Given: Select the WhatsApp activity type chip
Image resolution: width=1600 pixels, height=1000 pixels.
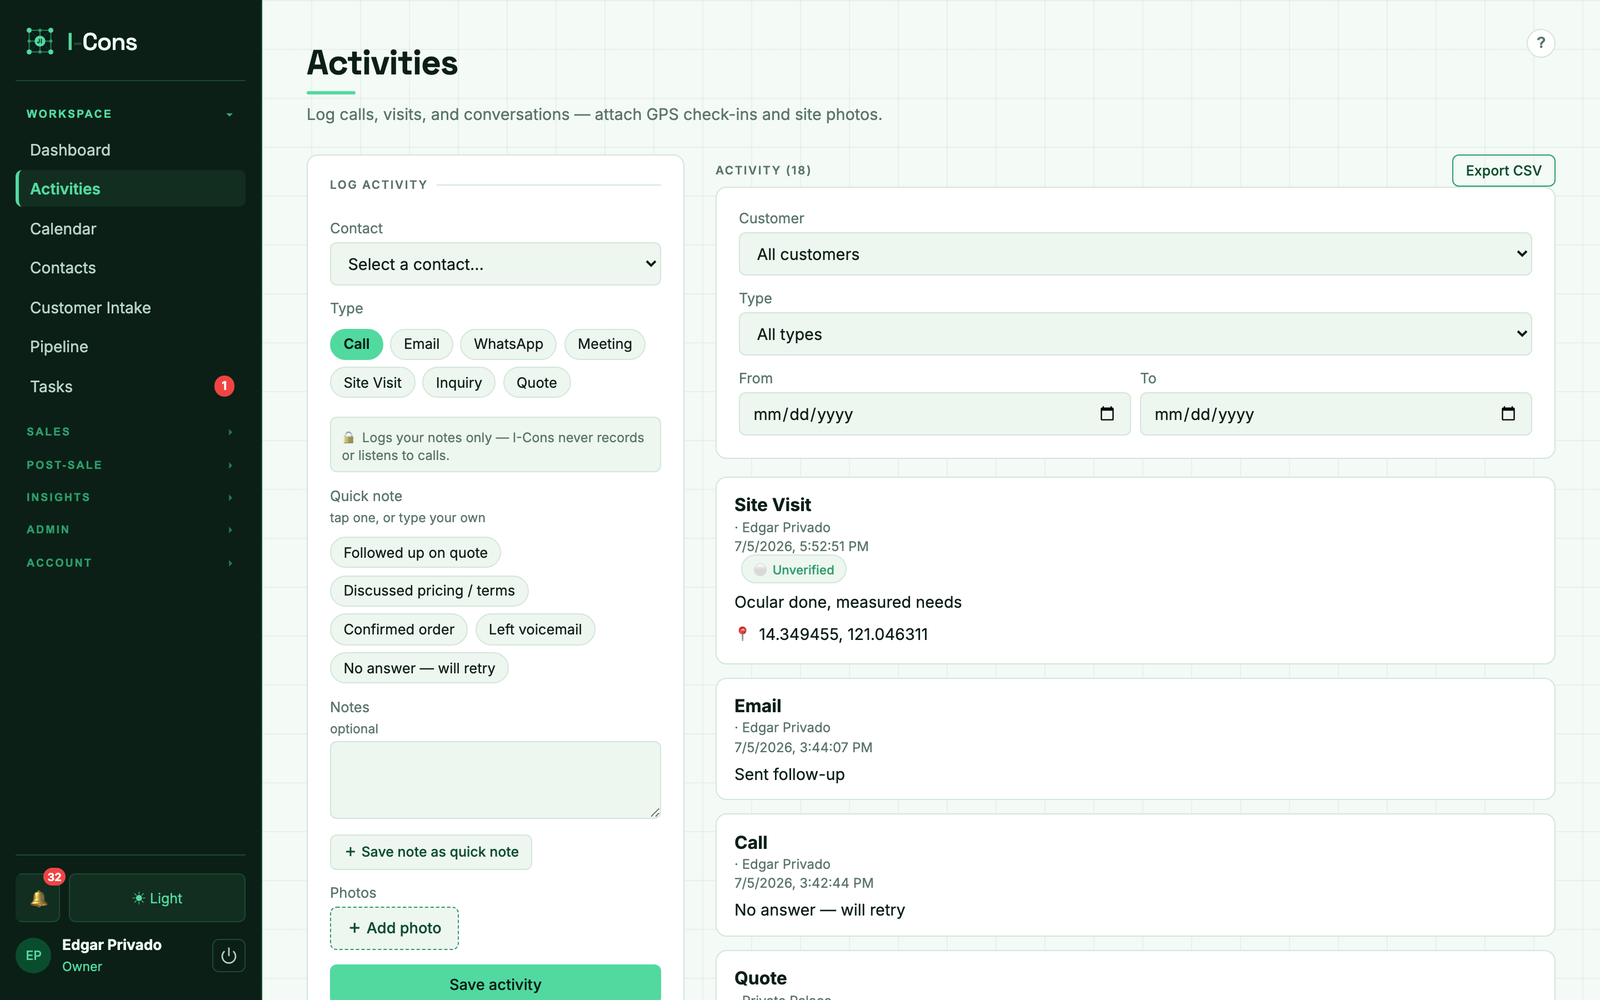Looking at the screenshot, I should tap(508, 344).
